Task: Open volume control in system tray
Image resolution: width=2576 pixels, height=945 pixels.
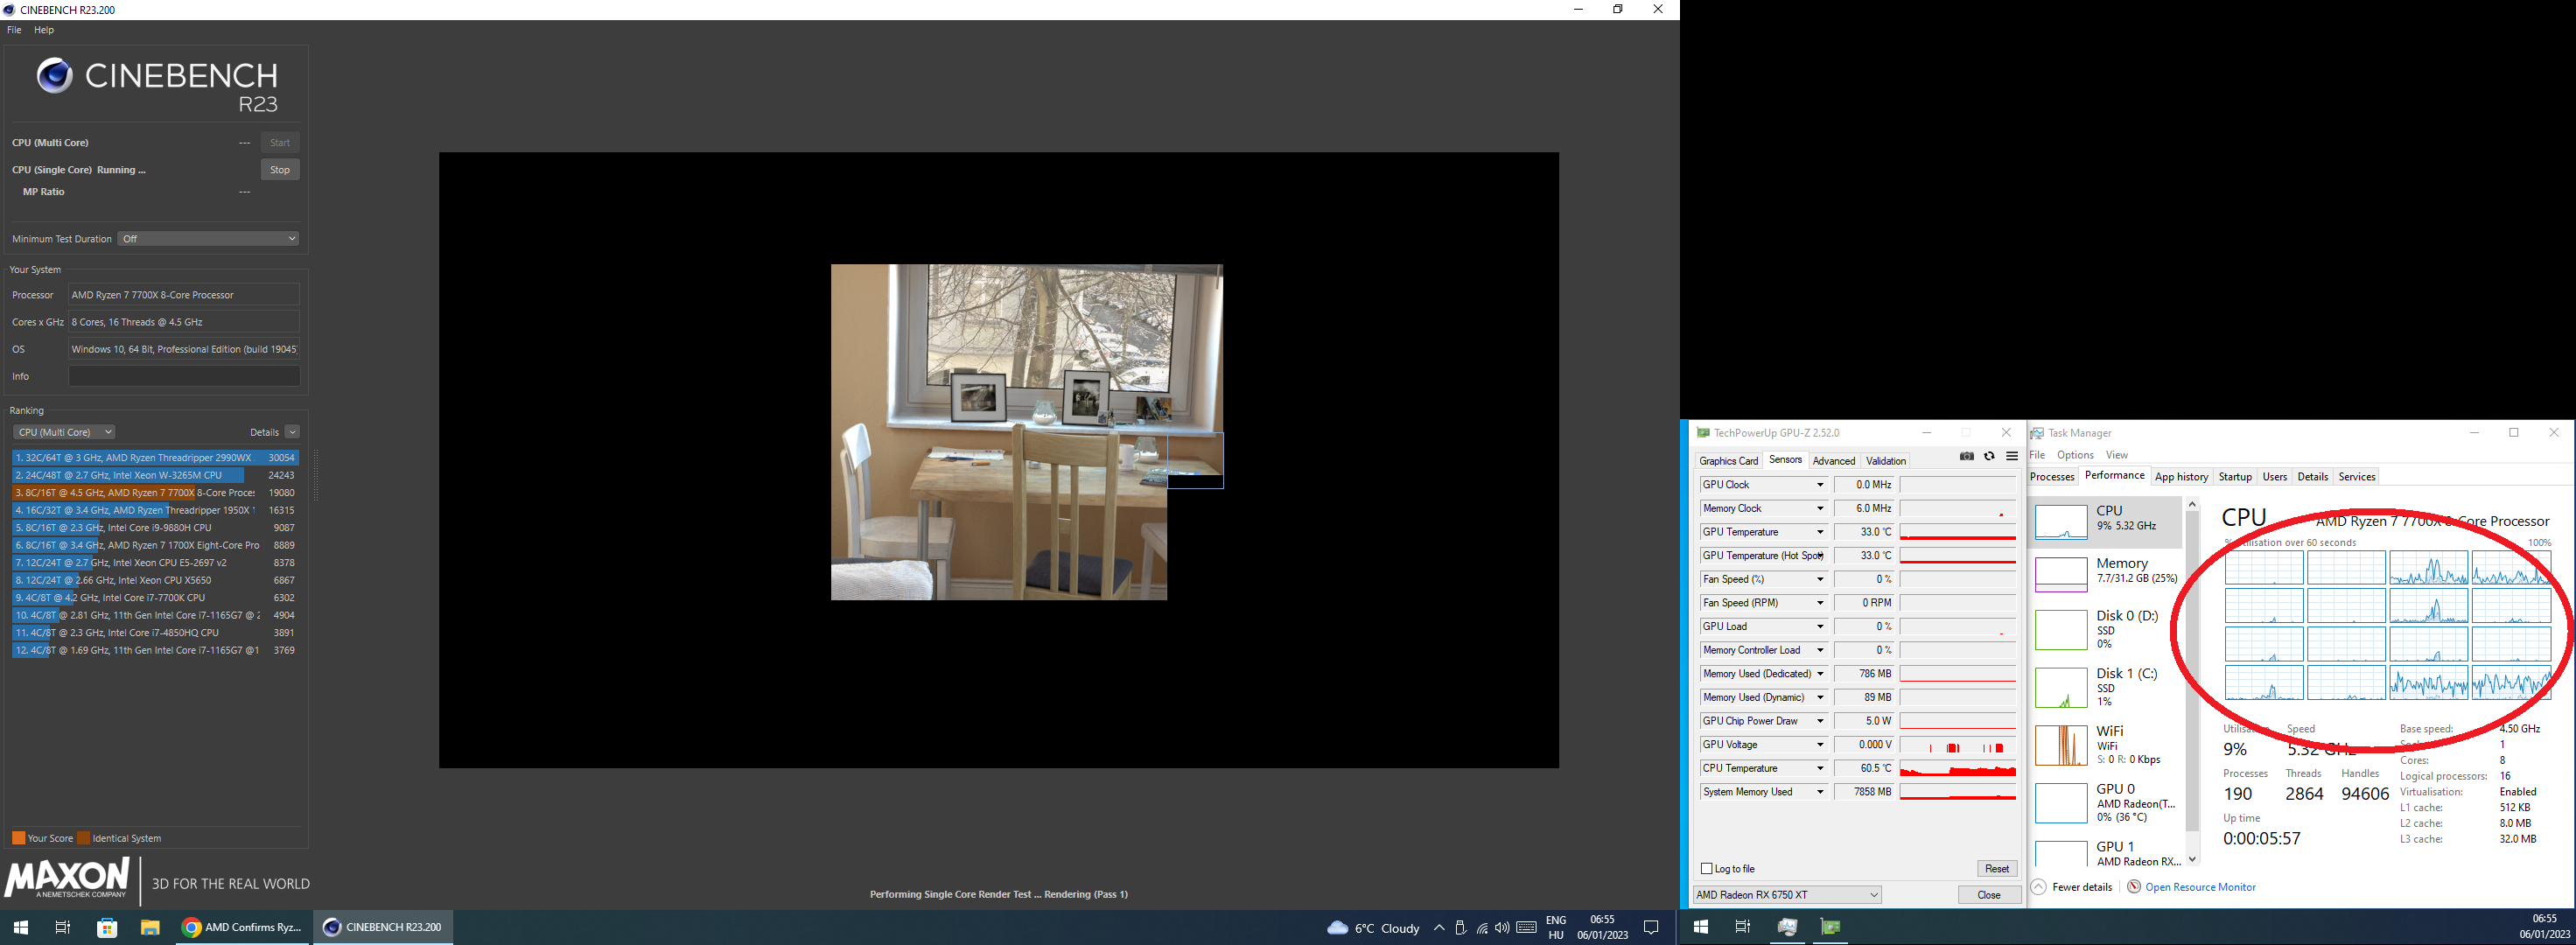Action: click(x=1502, y=928)
